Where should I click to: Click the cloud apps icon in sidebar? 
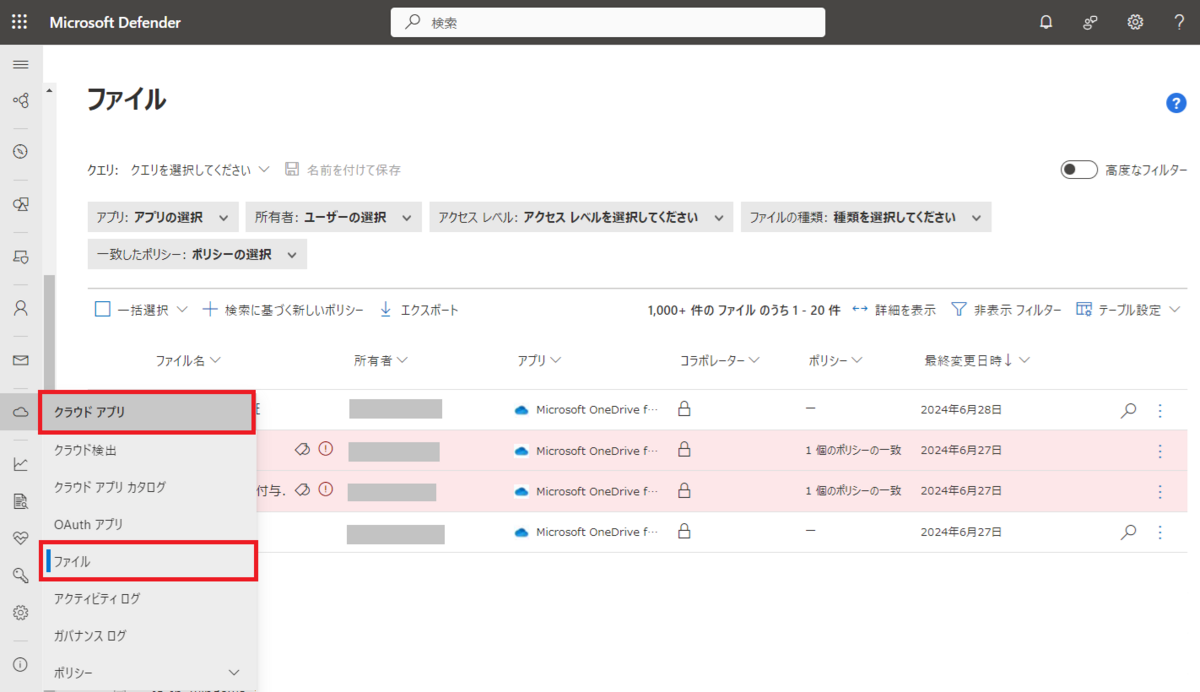20,412
